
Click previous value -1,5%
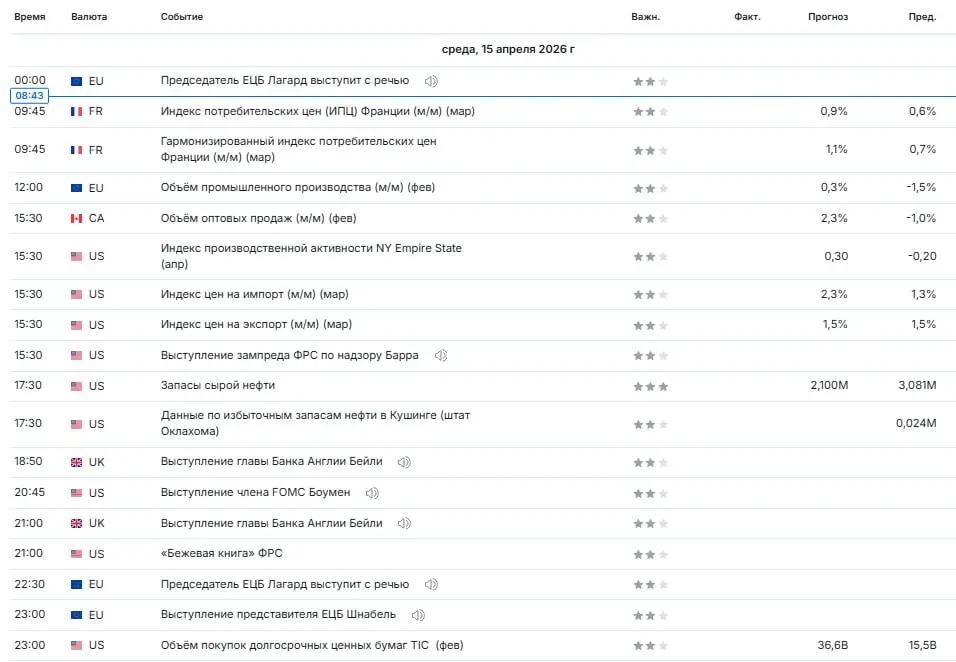(921, 187)
